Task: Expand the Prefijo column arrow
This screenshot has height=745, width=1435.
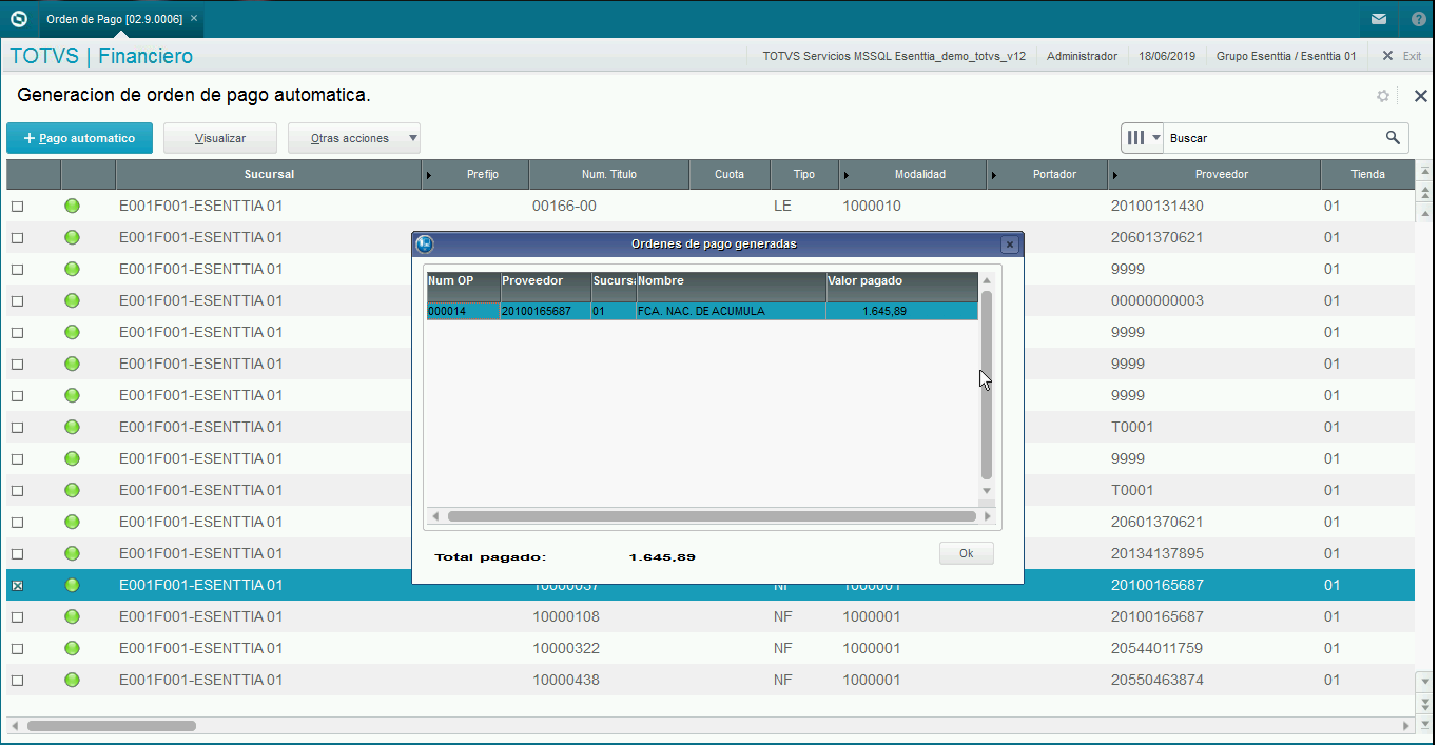Action: pos(429,175)
